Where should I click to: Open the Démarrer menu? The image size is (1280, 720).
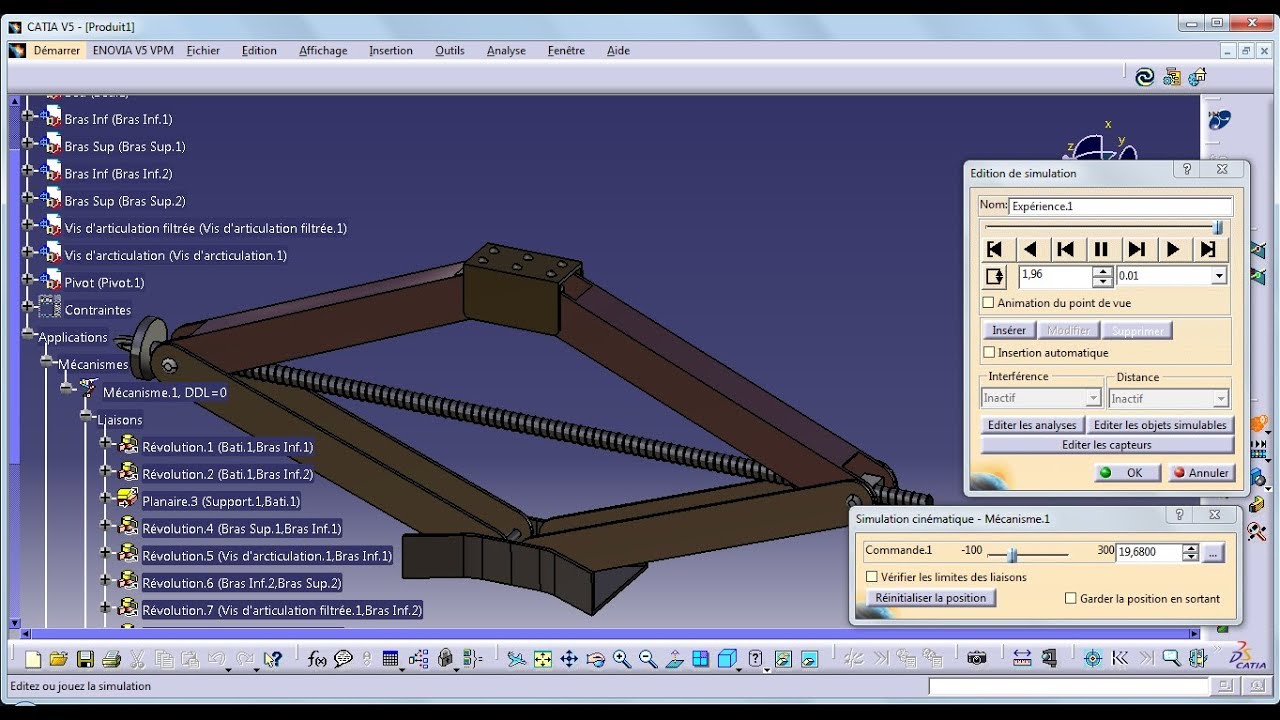(56, 50)
